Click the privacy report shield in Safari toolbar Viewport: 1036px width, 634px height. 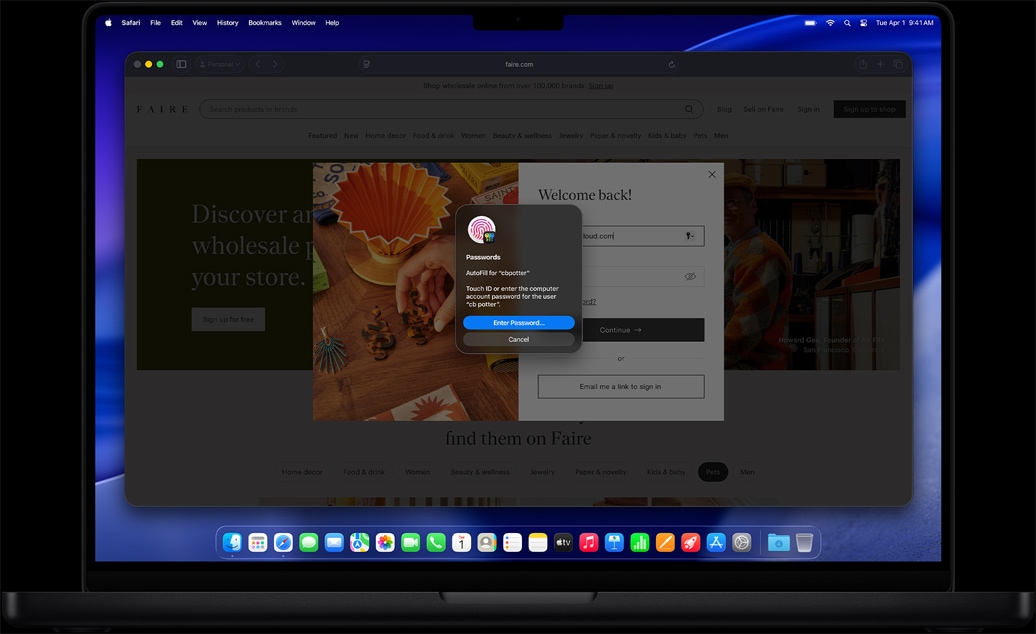pyautogui.click(x=366, y=63)
